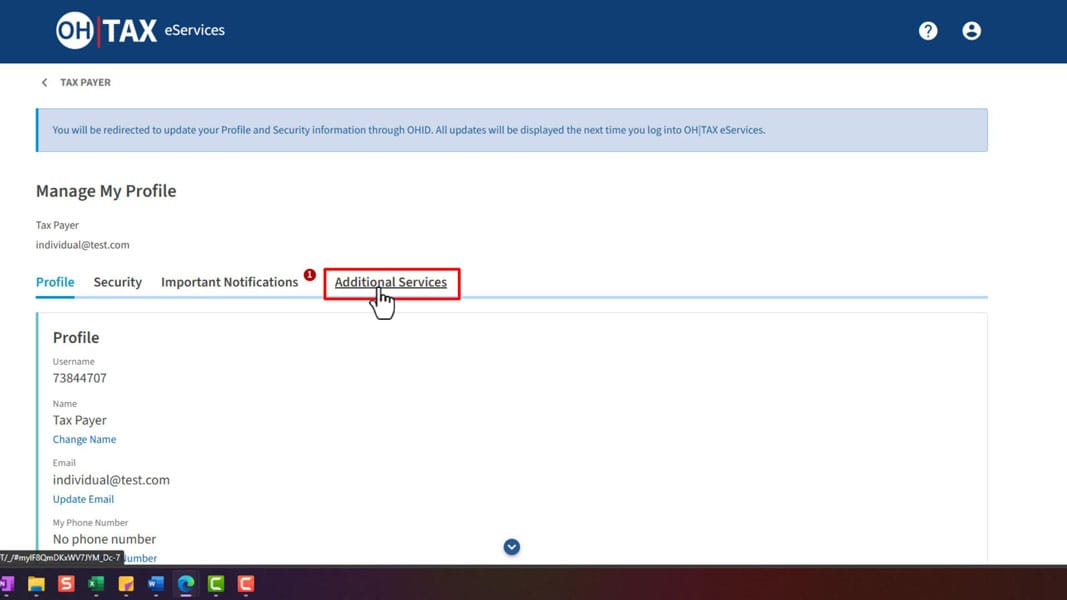Click the 'My Phone Number' label
The height and width of the screenshot is (600, 1067).
(x=90, y=522)
